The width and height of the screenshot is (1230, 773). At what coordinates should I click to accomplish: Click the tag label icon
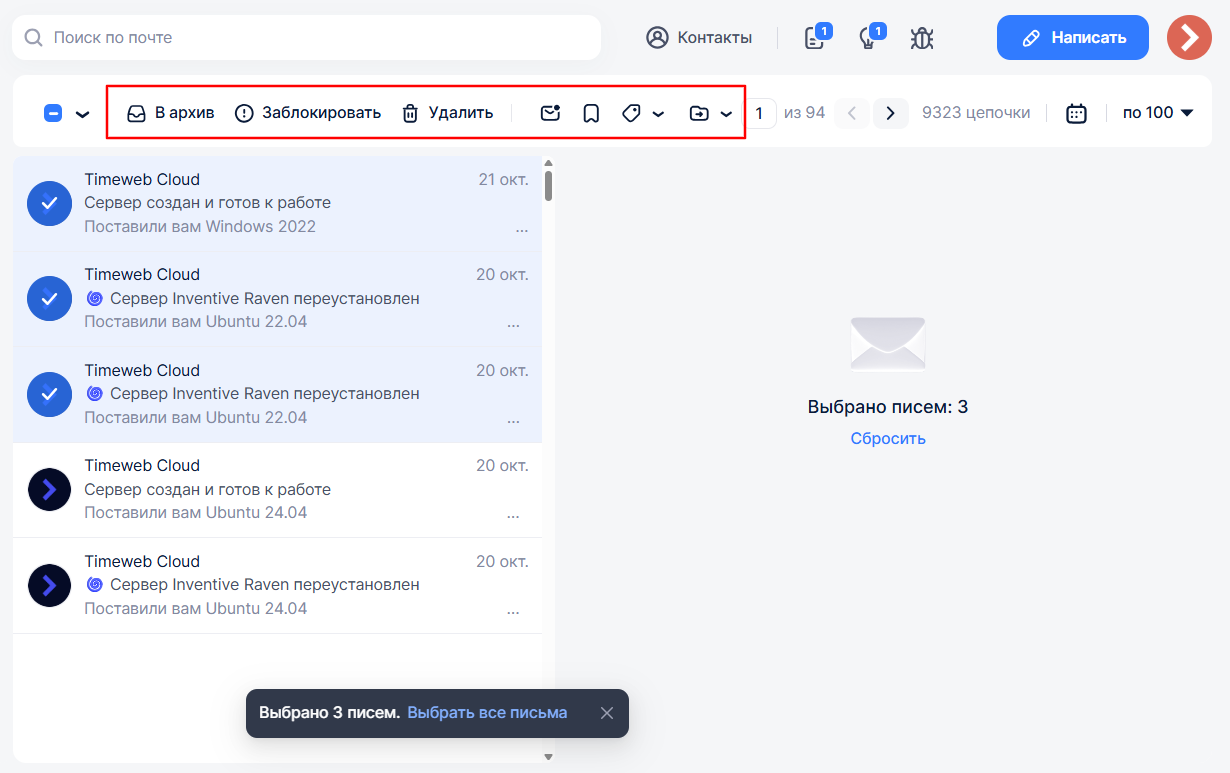pos(631,113)
